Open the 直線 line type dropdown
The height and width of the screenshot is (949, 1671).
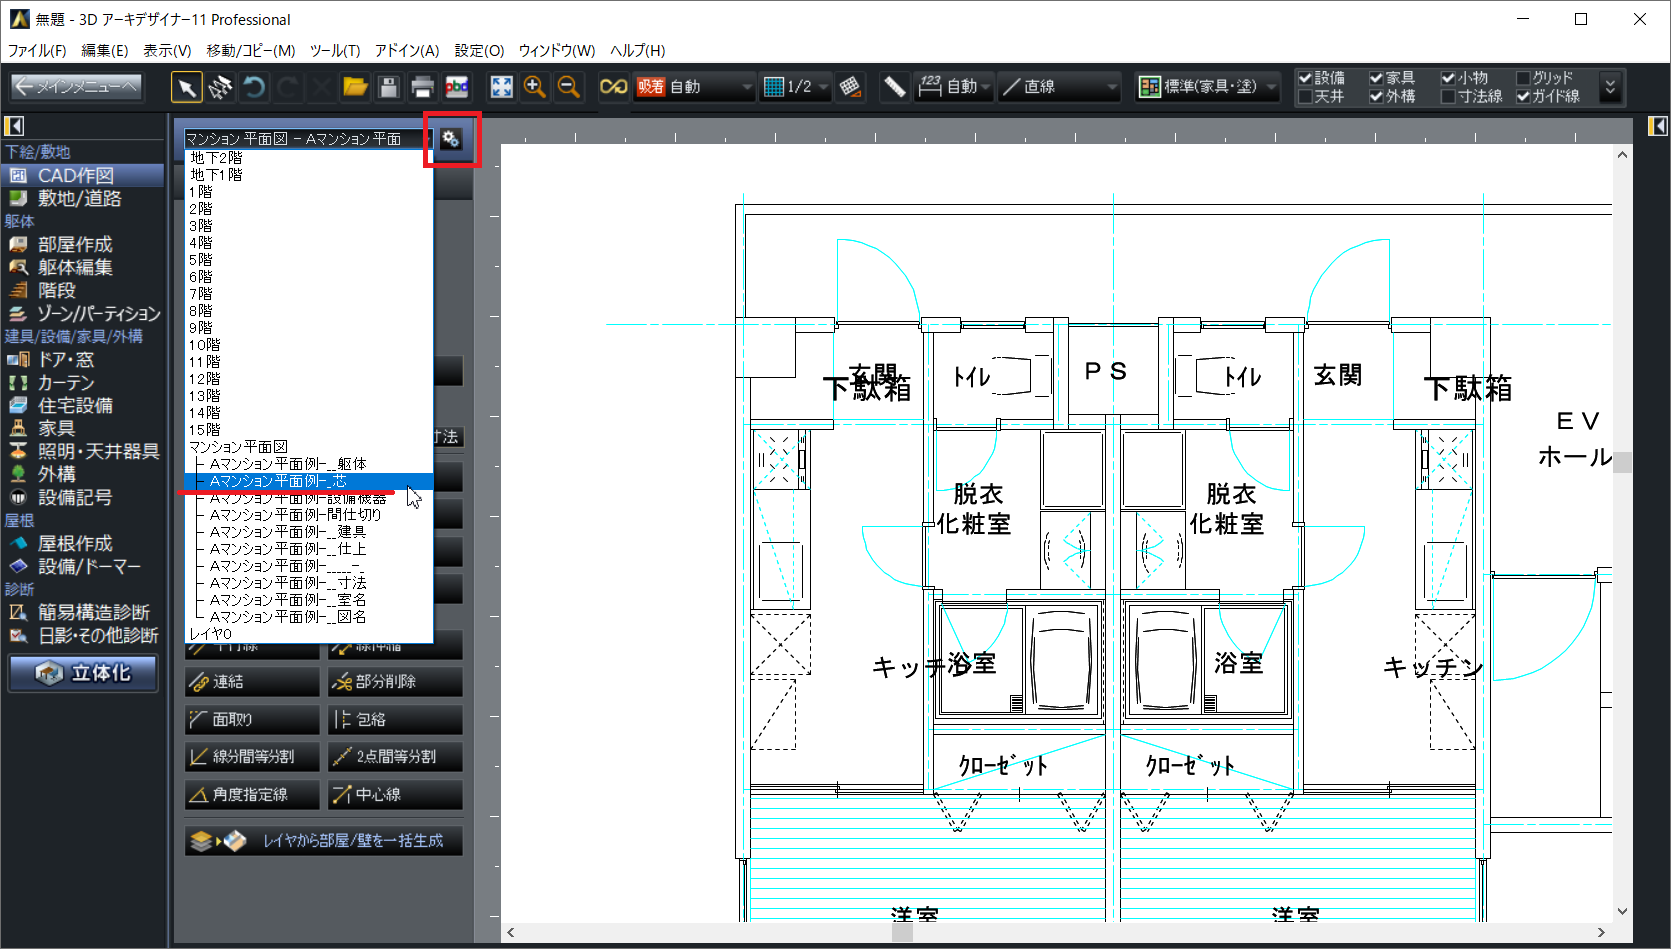(1061, 88)
